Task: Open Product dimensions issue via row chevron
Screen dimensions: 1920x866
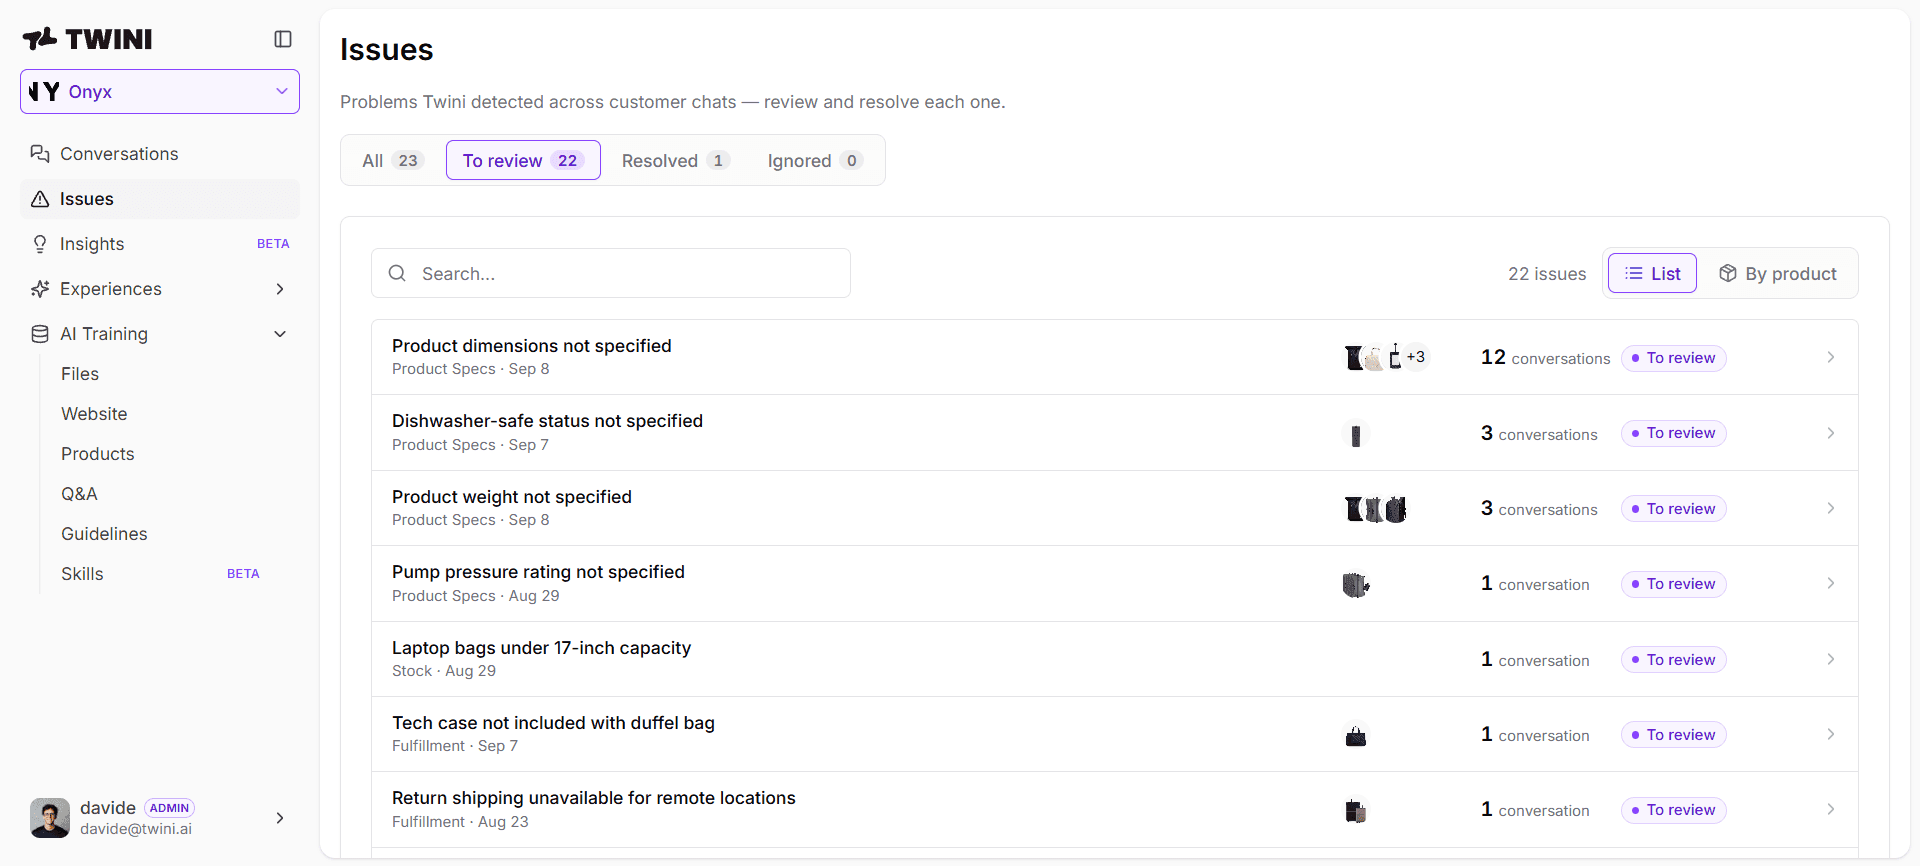Action: [x=1831, y=357]
